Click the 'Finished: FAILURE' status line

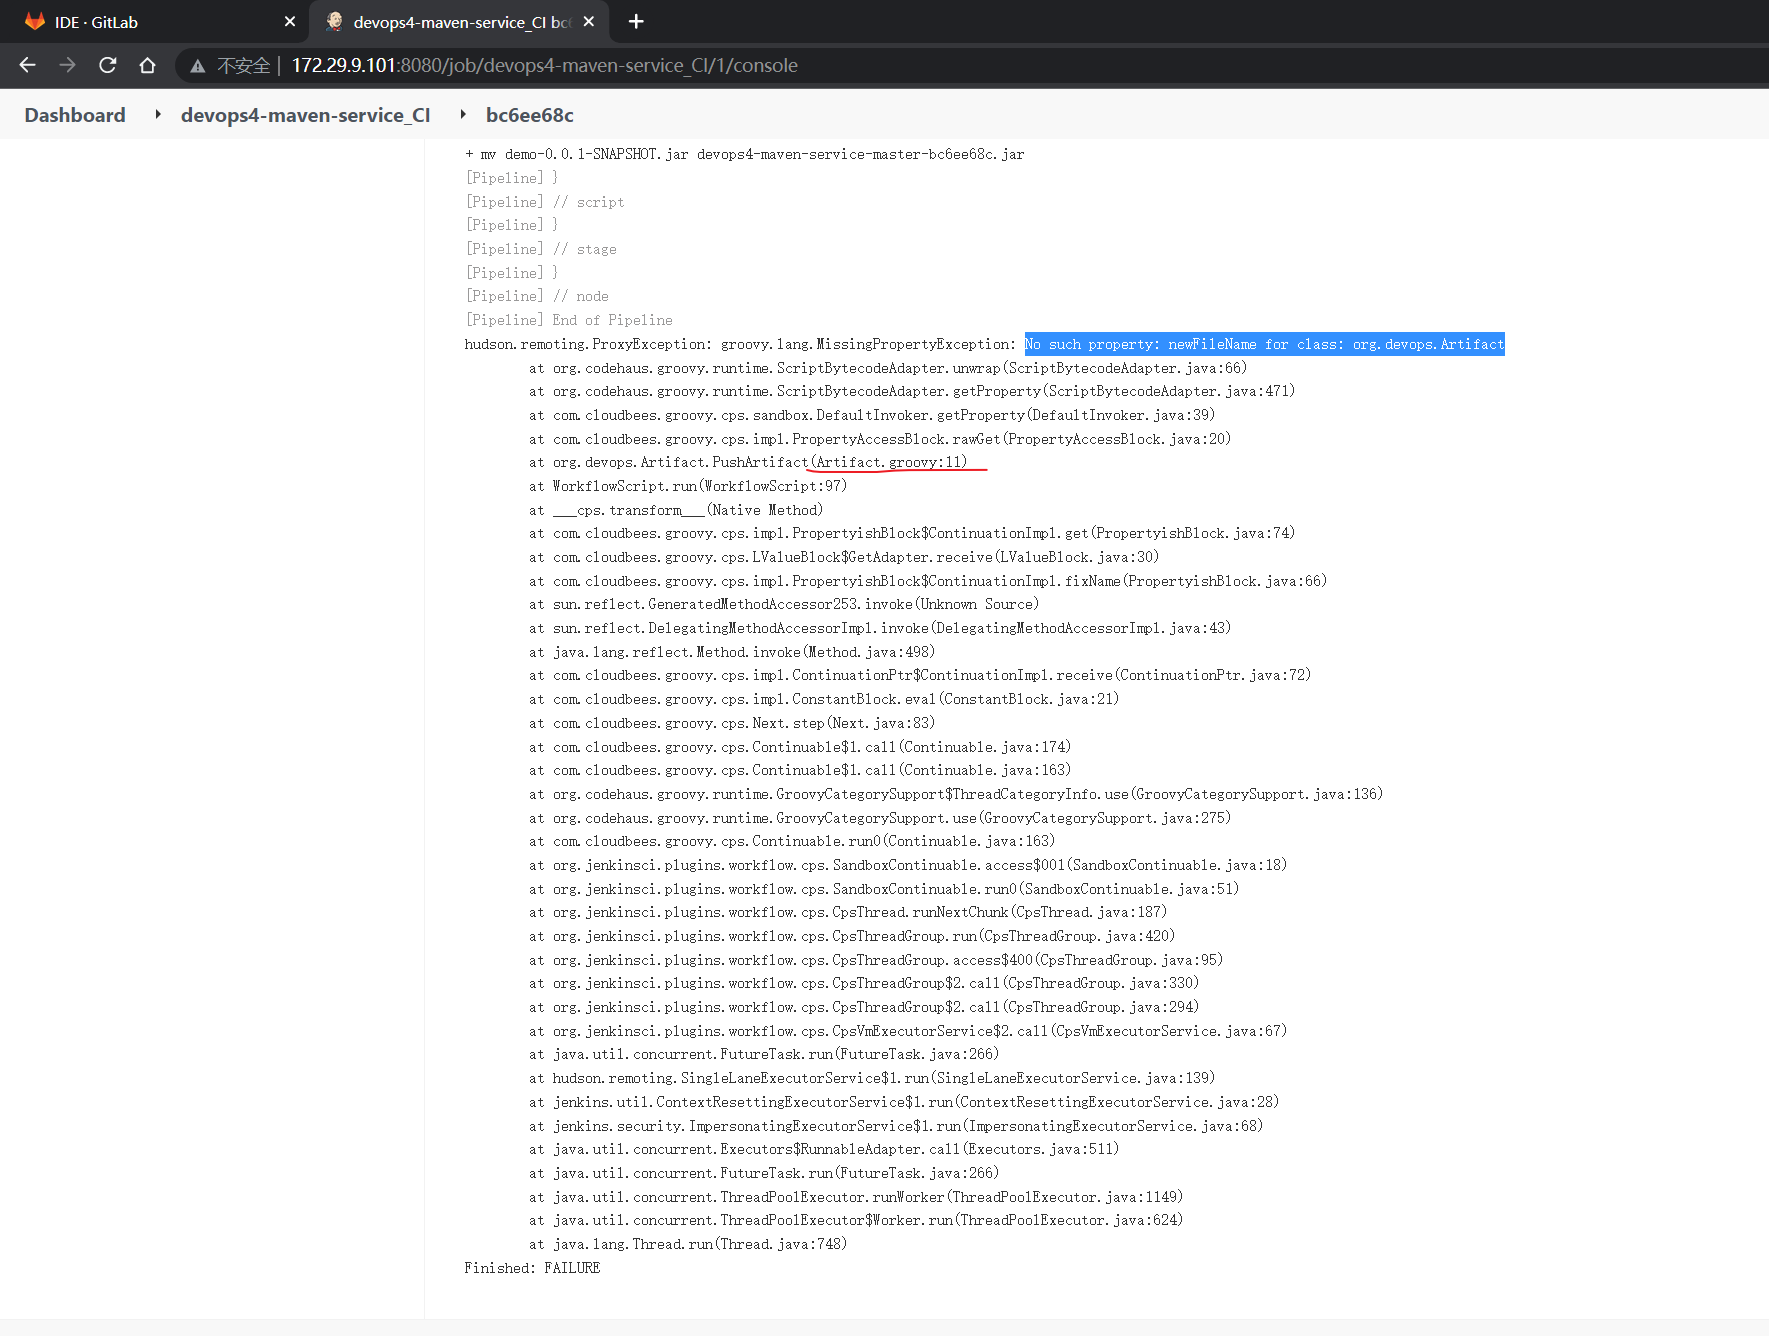[532, 1268]
